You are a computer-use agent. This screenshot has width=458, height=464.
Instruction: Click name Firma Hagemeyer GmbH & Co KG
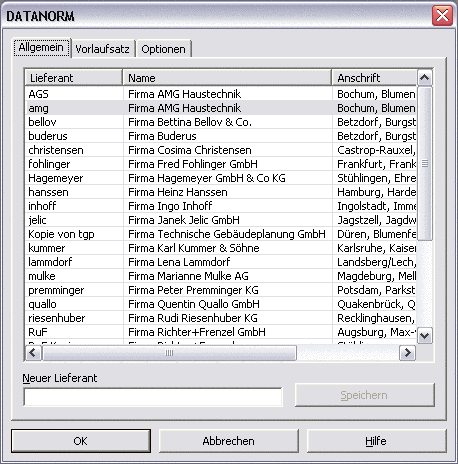click(207, 178)
